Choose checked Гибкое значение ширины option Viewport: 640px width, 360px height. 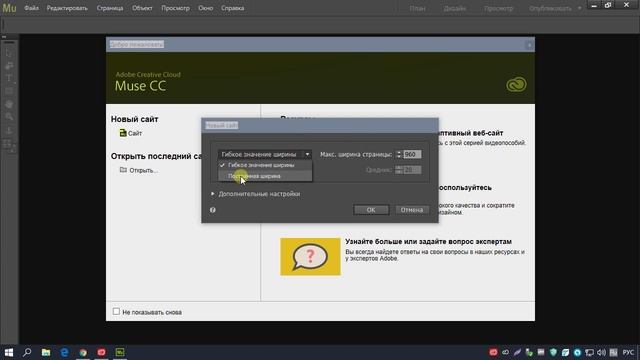265,165
